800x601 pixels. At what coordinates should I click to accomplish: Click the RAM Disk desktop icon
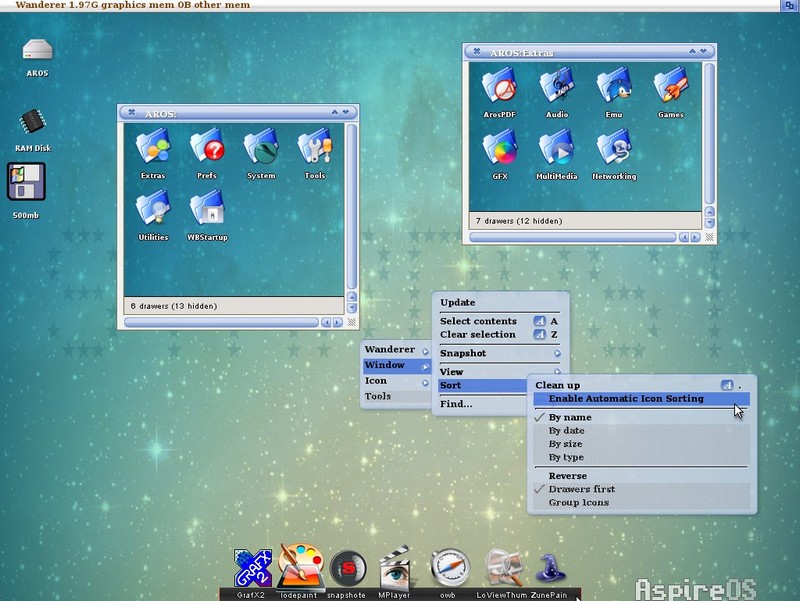pyautogui.click(x=32, y=127)
